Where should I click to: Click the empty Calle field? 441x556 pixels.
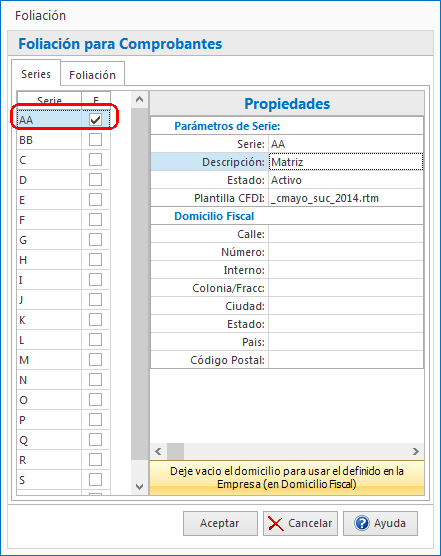346,234
